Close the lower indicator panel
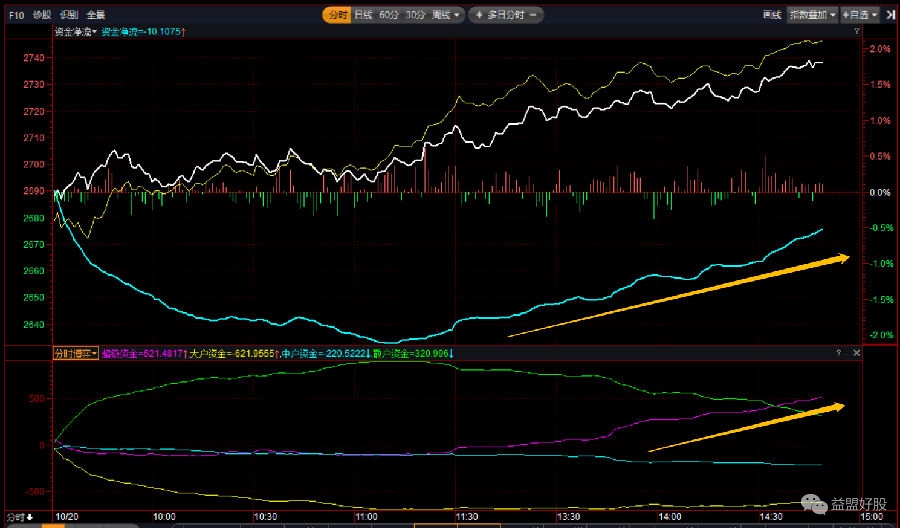 (856, 353)
